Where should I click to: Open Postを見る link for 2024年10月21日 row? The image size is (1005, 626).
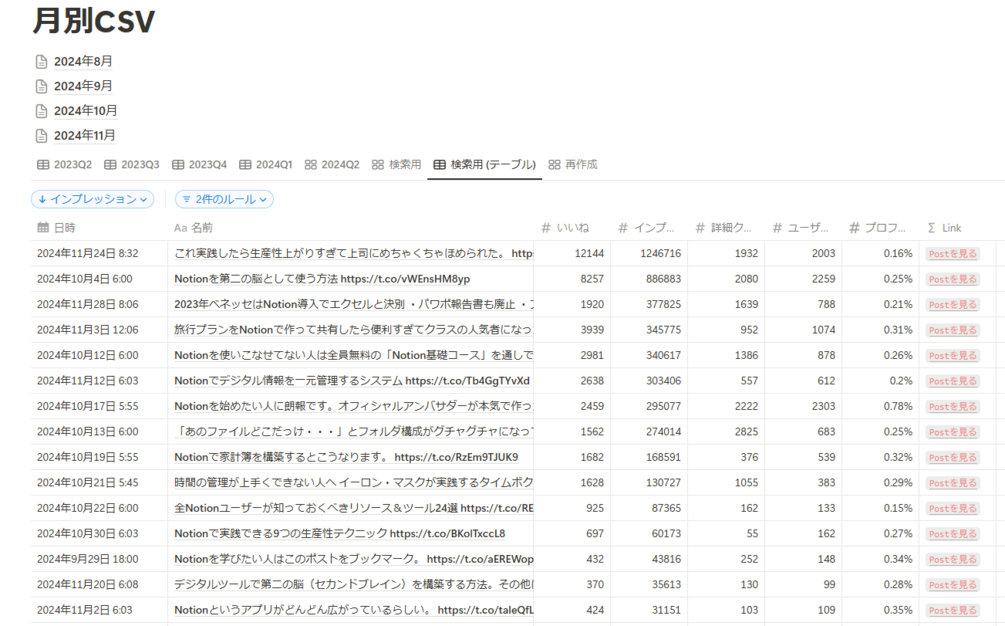(953, 483)
